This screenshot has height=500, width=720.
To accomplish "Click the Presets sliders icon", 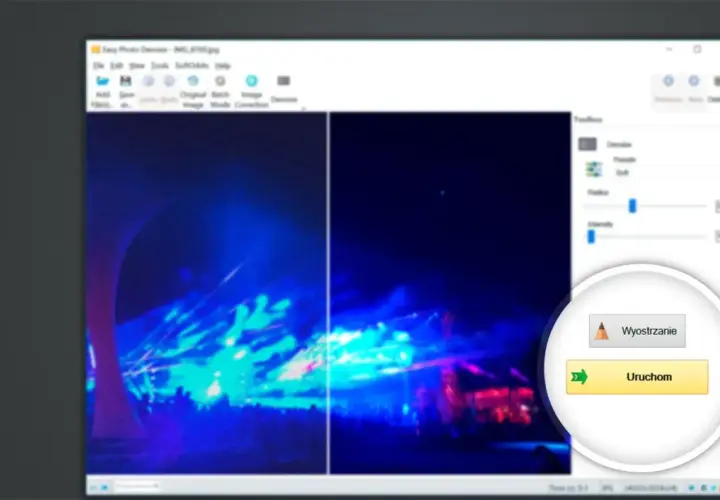I will 594,169.
